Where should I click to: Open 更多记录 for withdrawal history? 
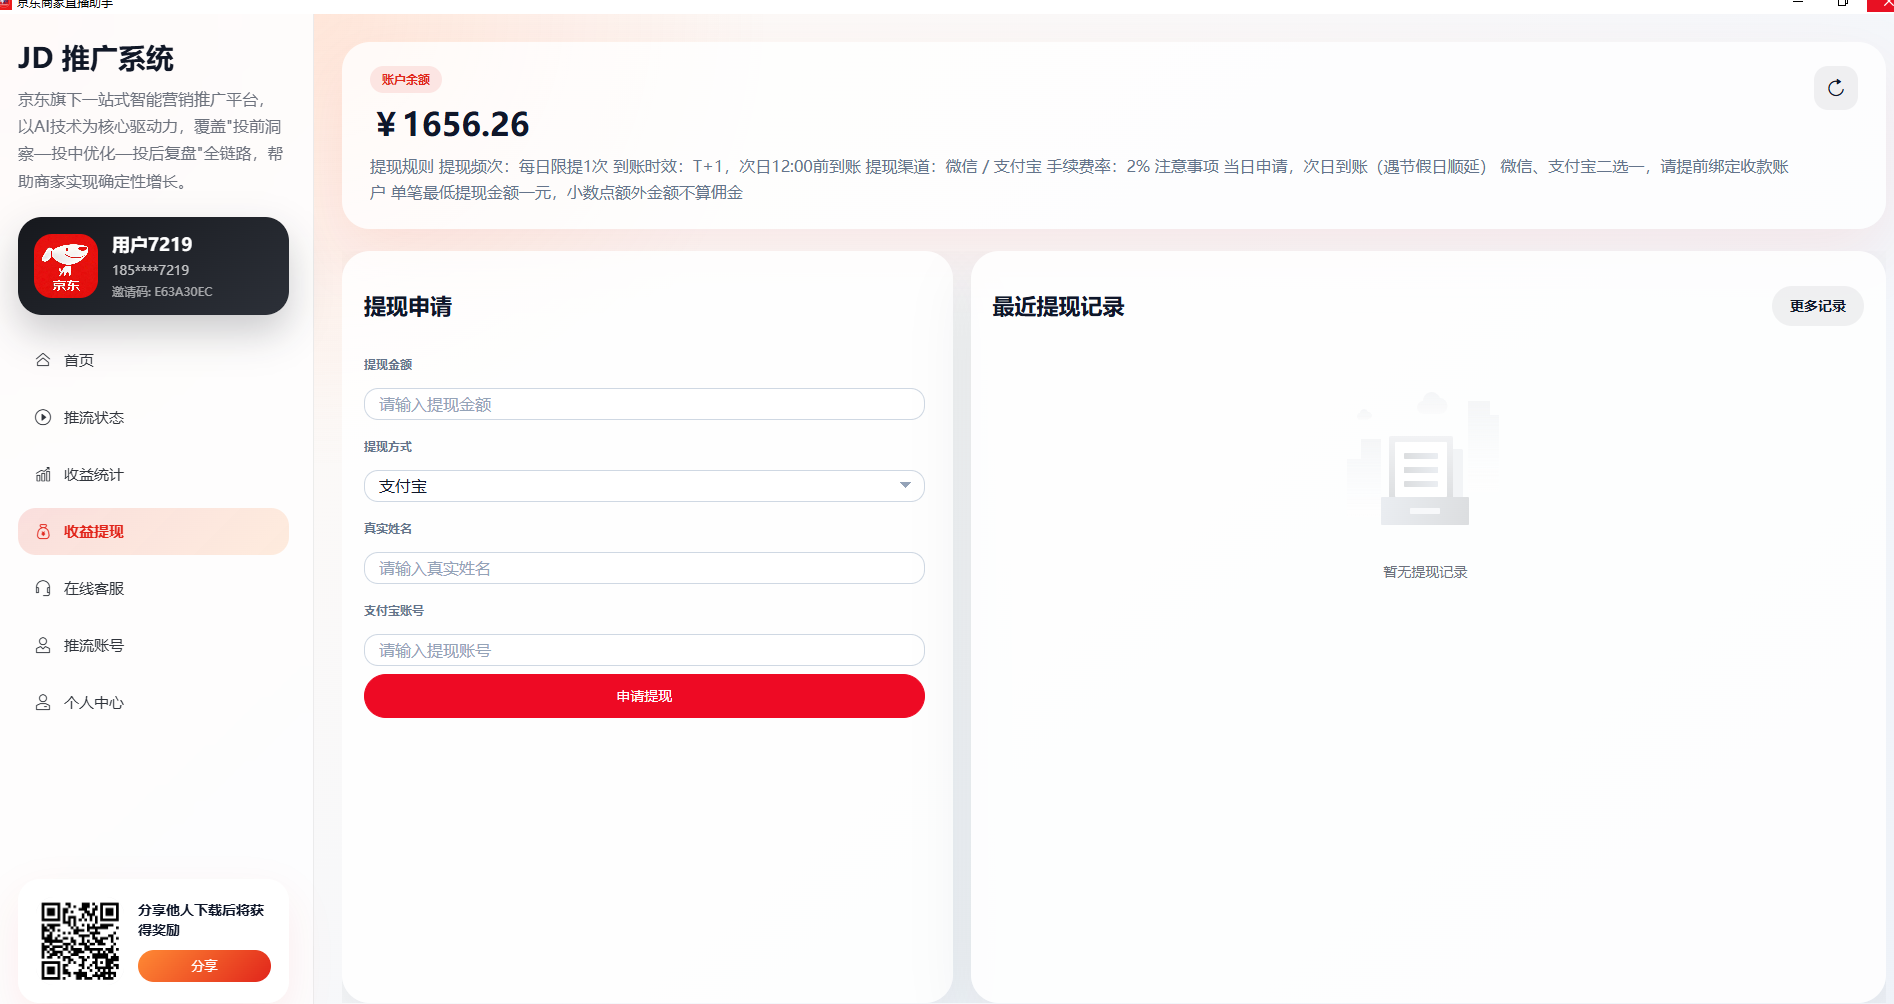(1817, 306)
